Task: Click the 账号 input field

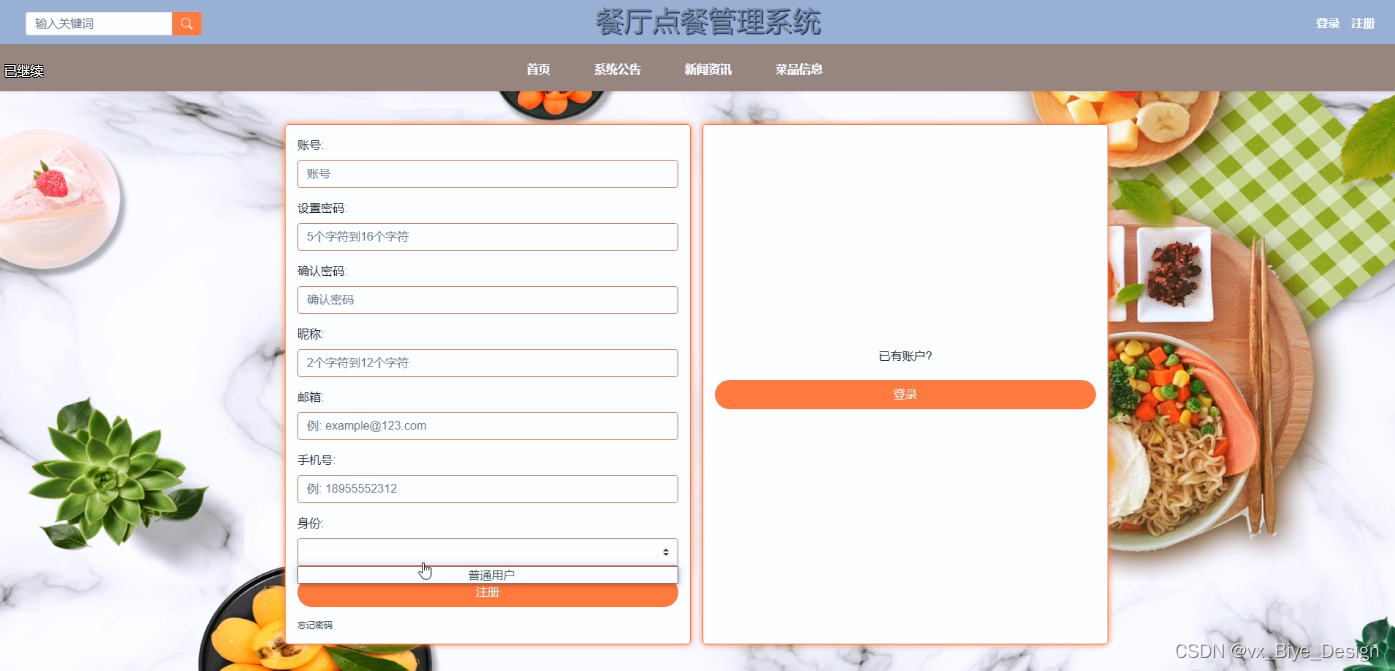Action: point(487,174)
